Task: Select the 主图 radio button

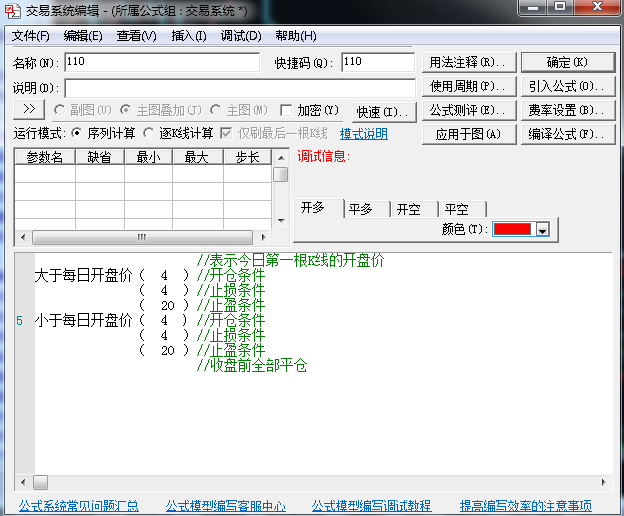Action: tap(216, 110)
